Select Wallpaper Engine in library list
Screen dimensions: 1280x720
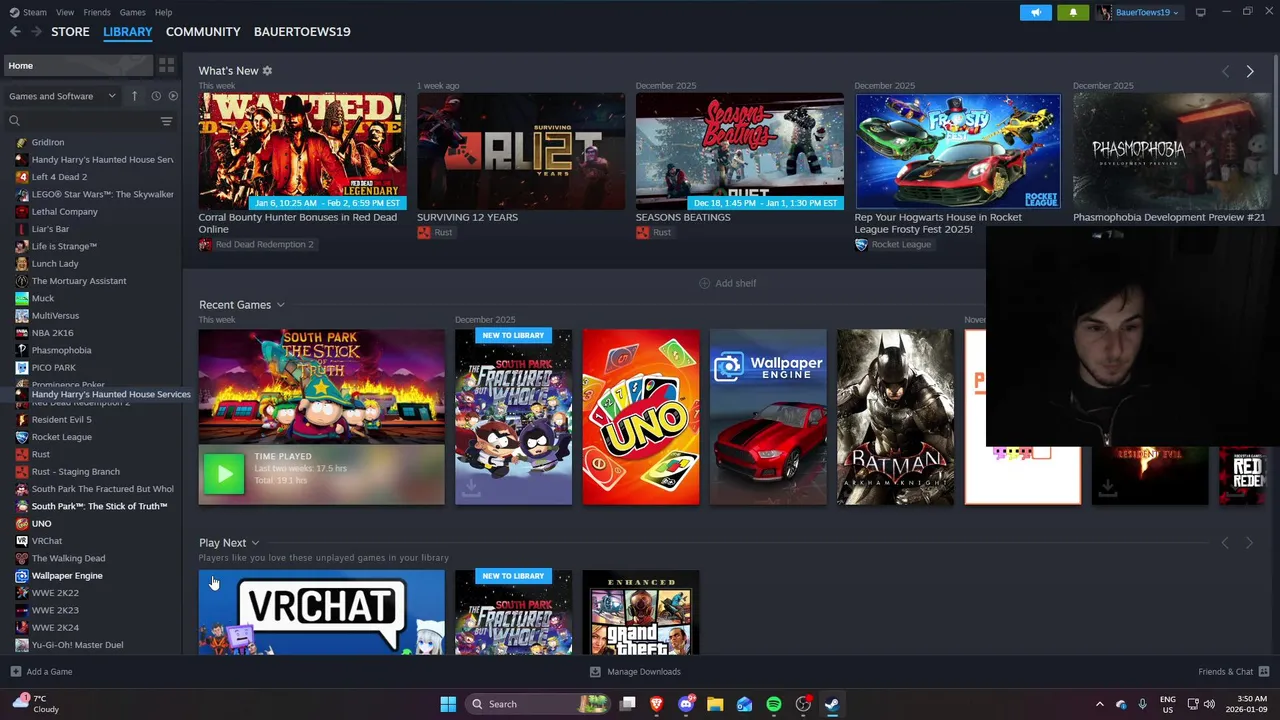67,576
